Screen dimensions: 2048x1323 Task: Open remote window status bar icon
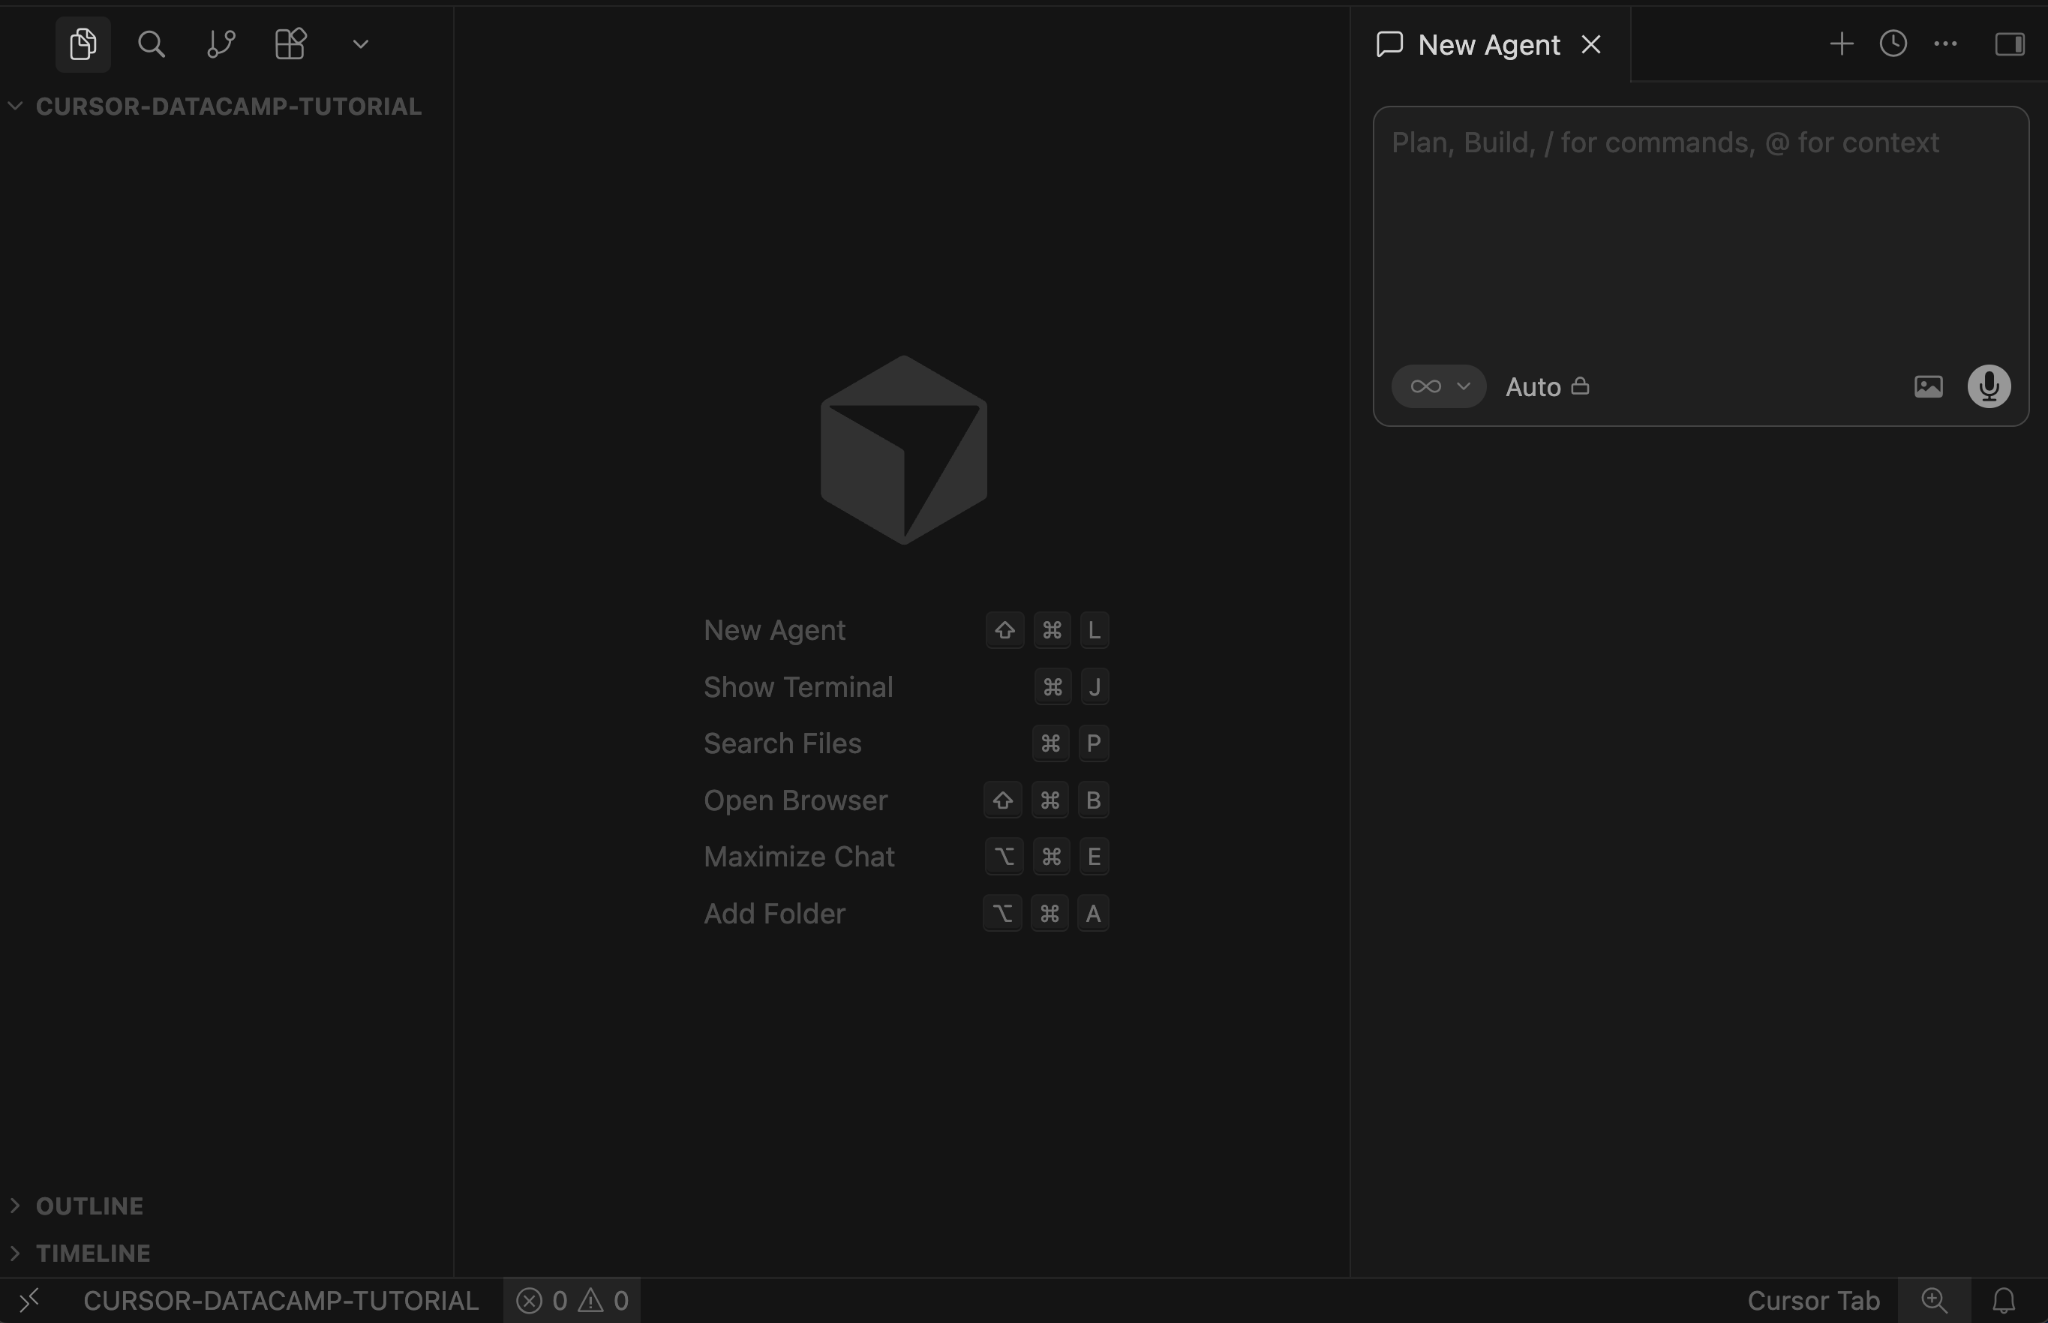click(x=29, y=1300)
